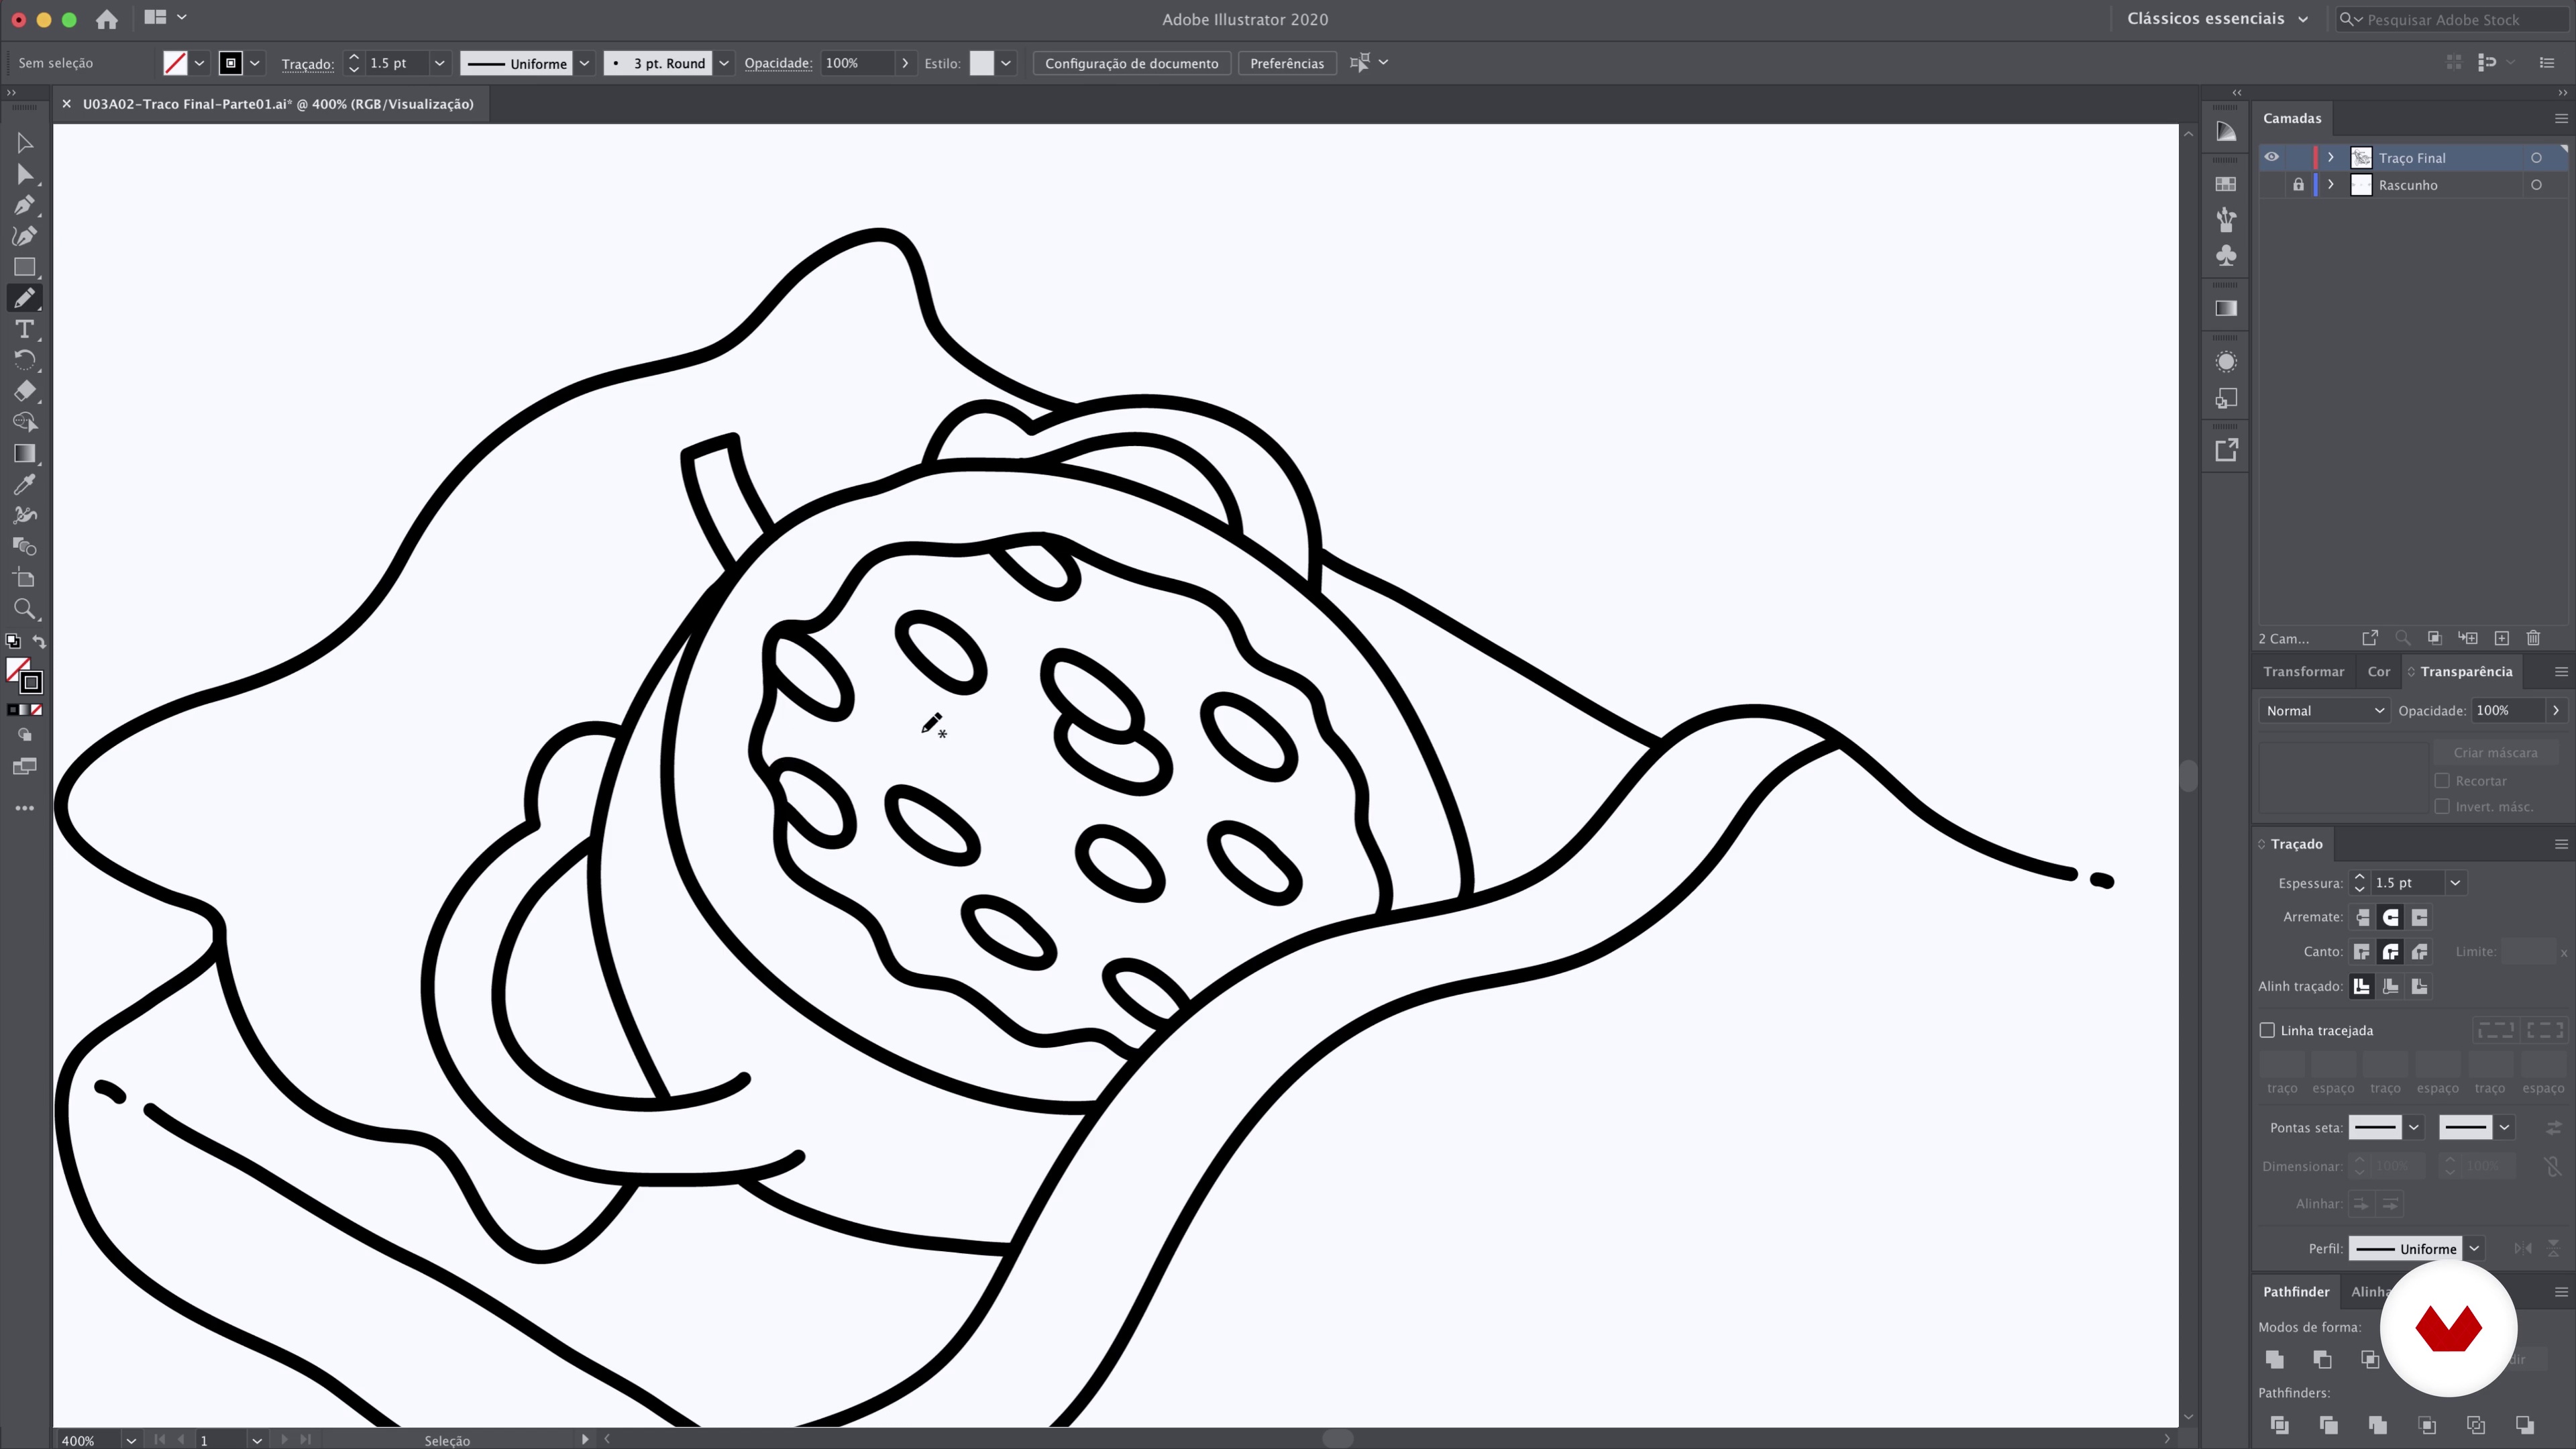Toggle Invert. másc. checkbox

point(2442,807)
